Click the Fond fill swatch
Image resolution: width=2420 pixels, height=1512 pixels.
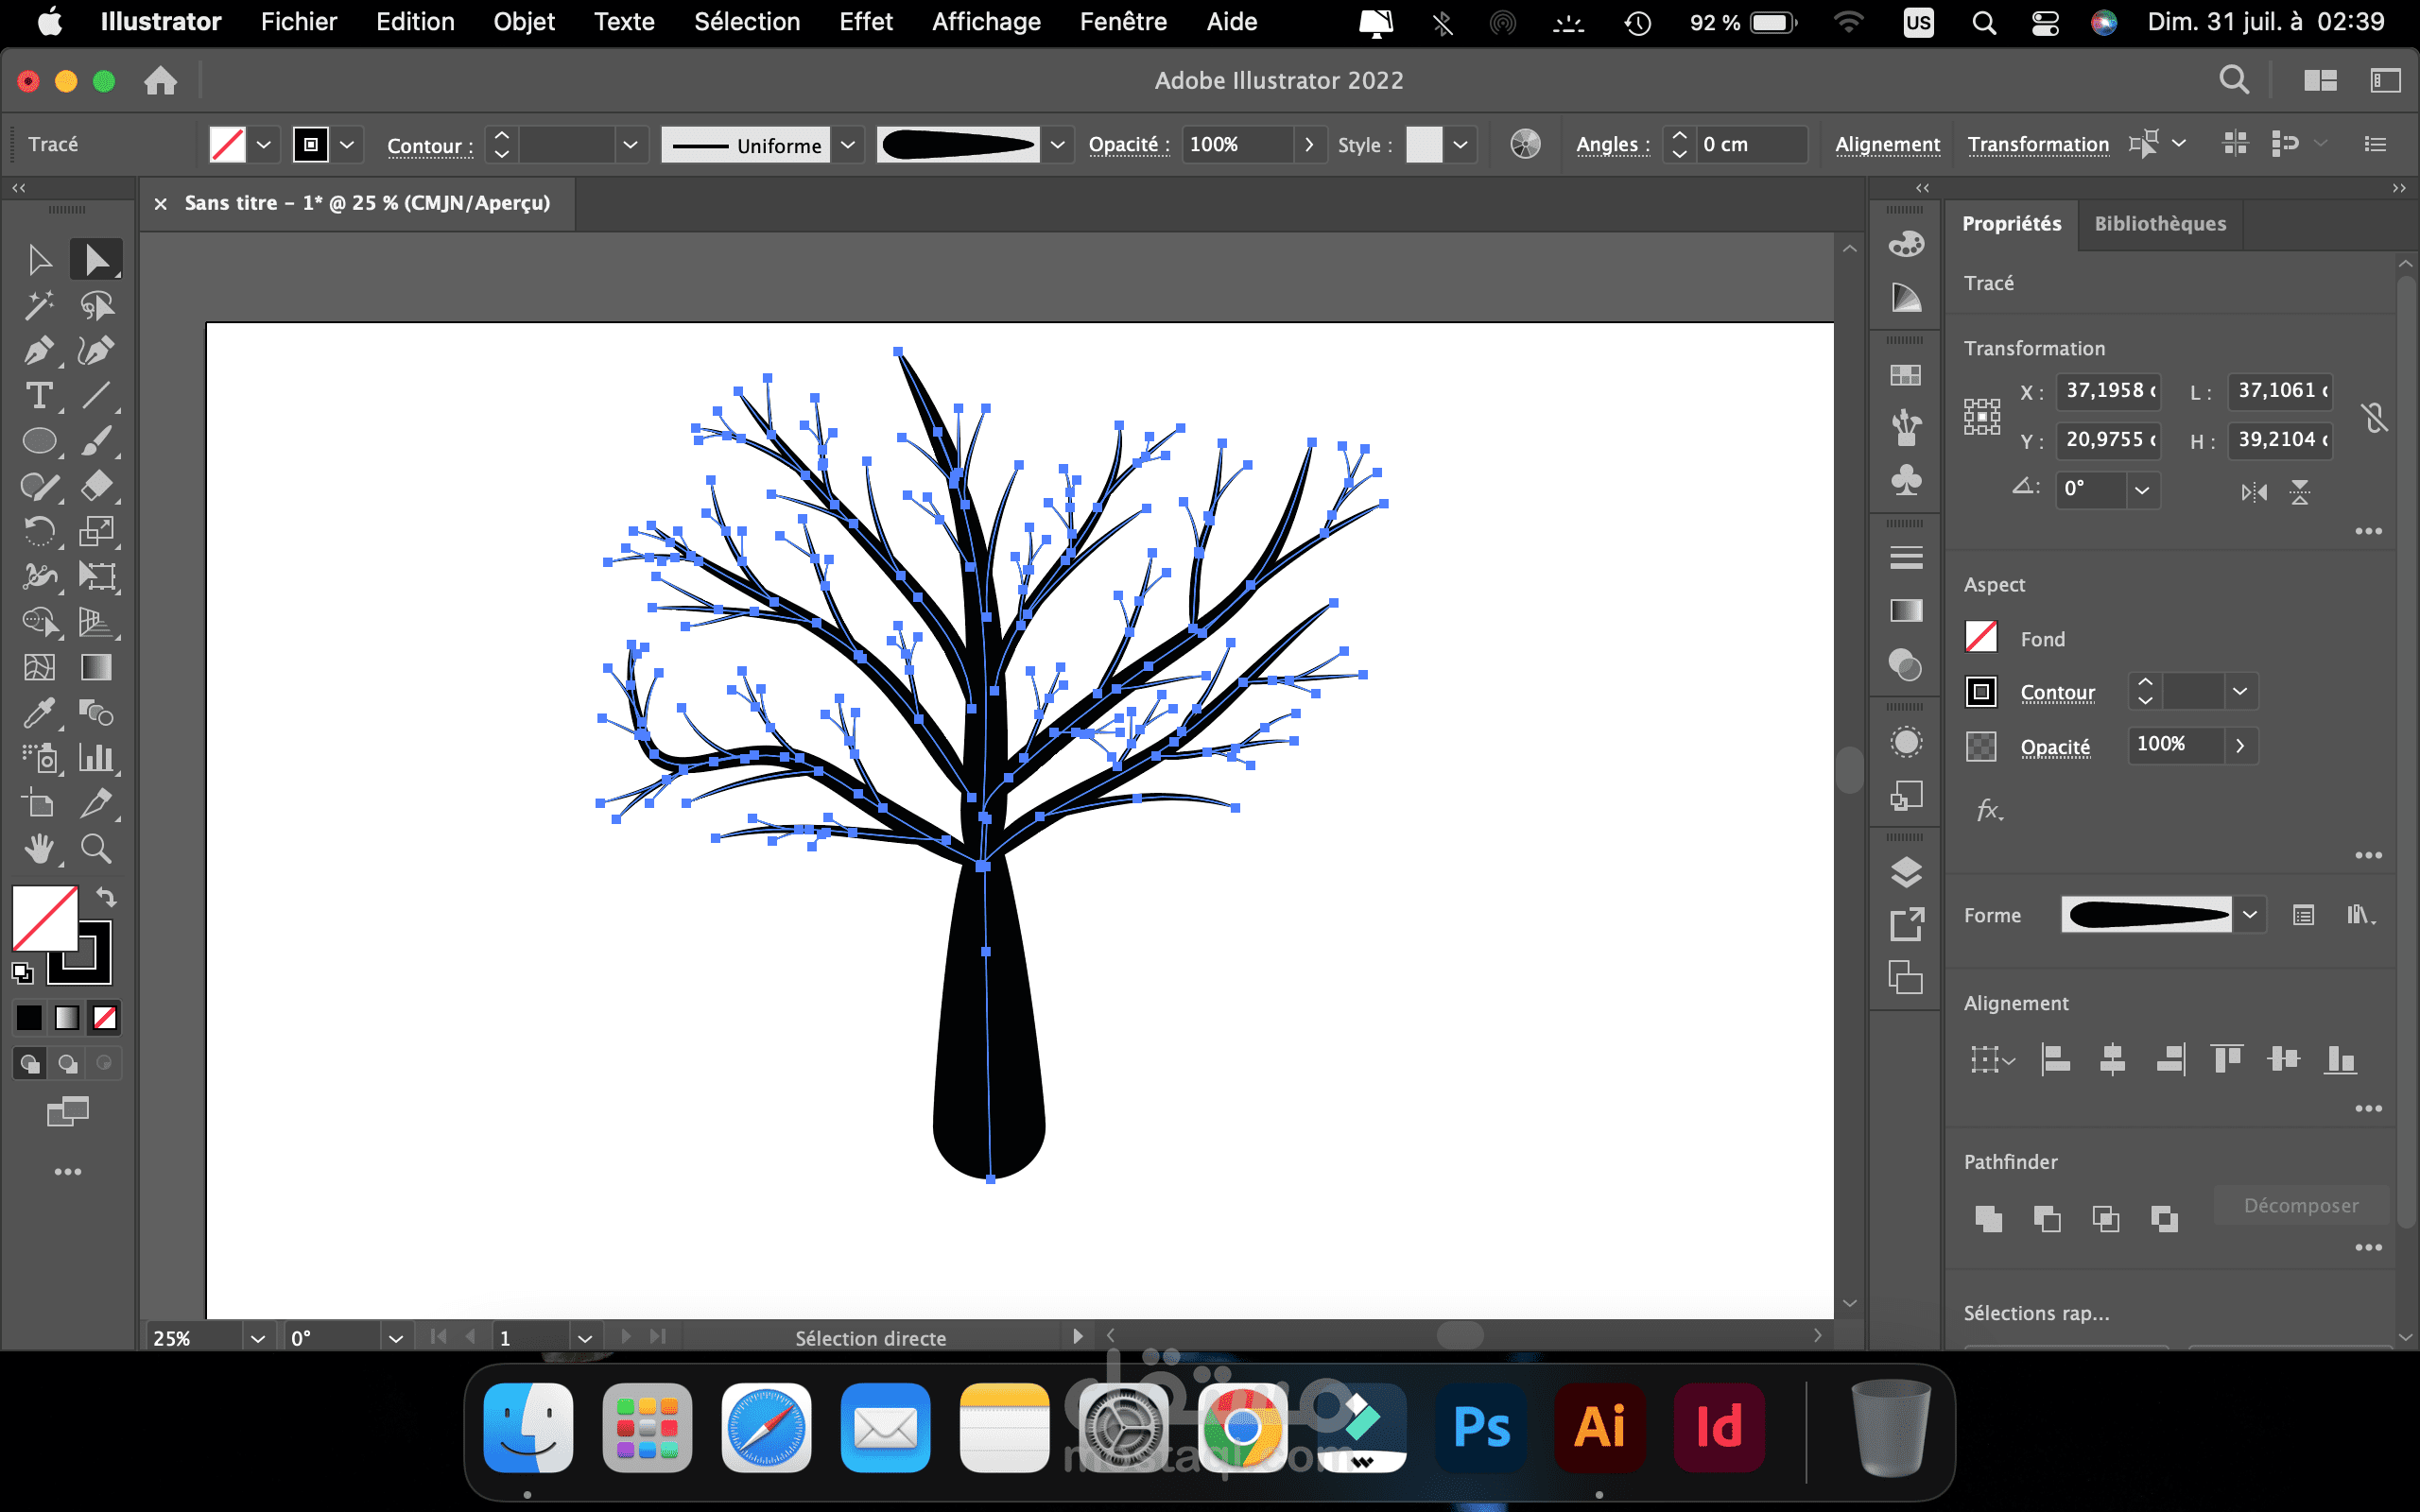[x=1981, y=638]
